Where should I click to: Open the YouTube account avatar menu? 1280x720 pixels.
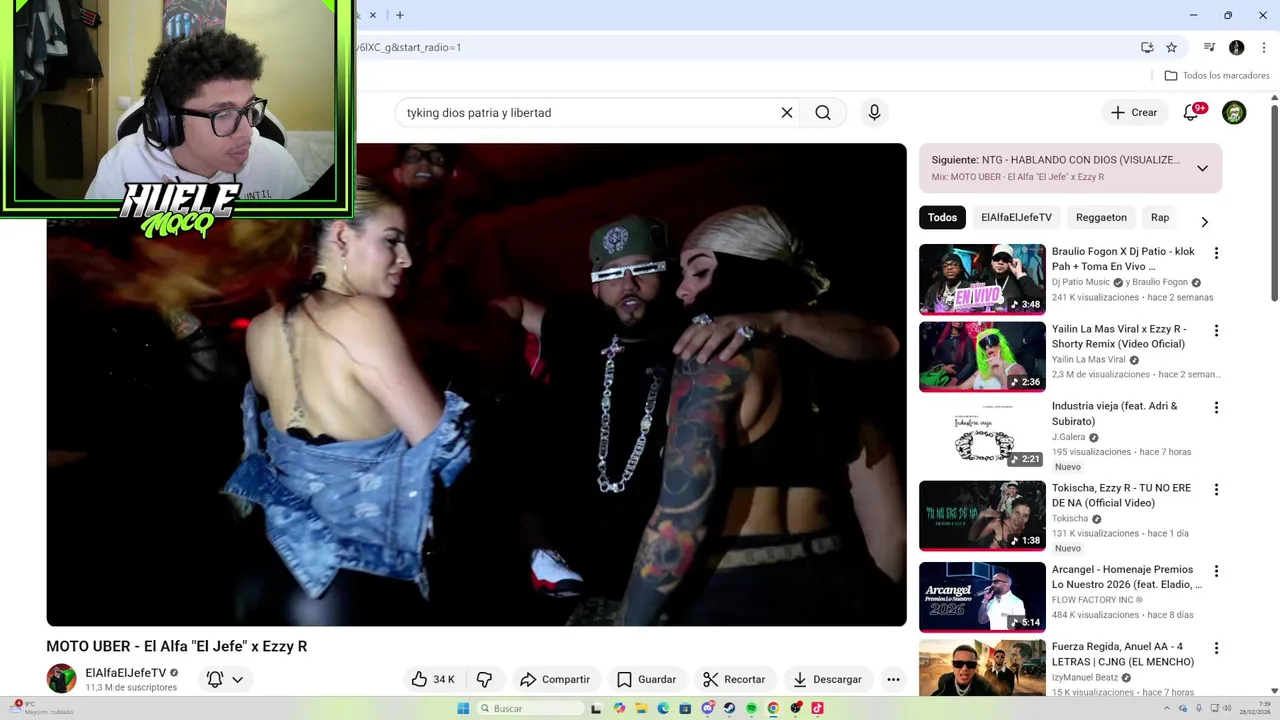point(1234,113)
